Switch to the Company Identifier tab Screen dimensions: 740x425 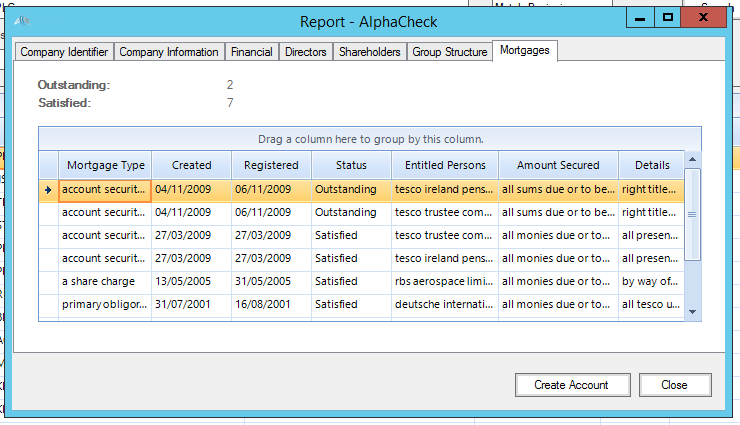[64, 52]
